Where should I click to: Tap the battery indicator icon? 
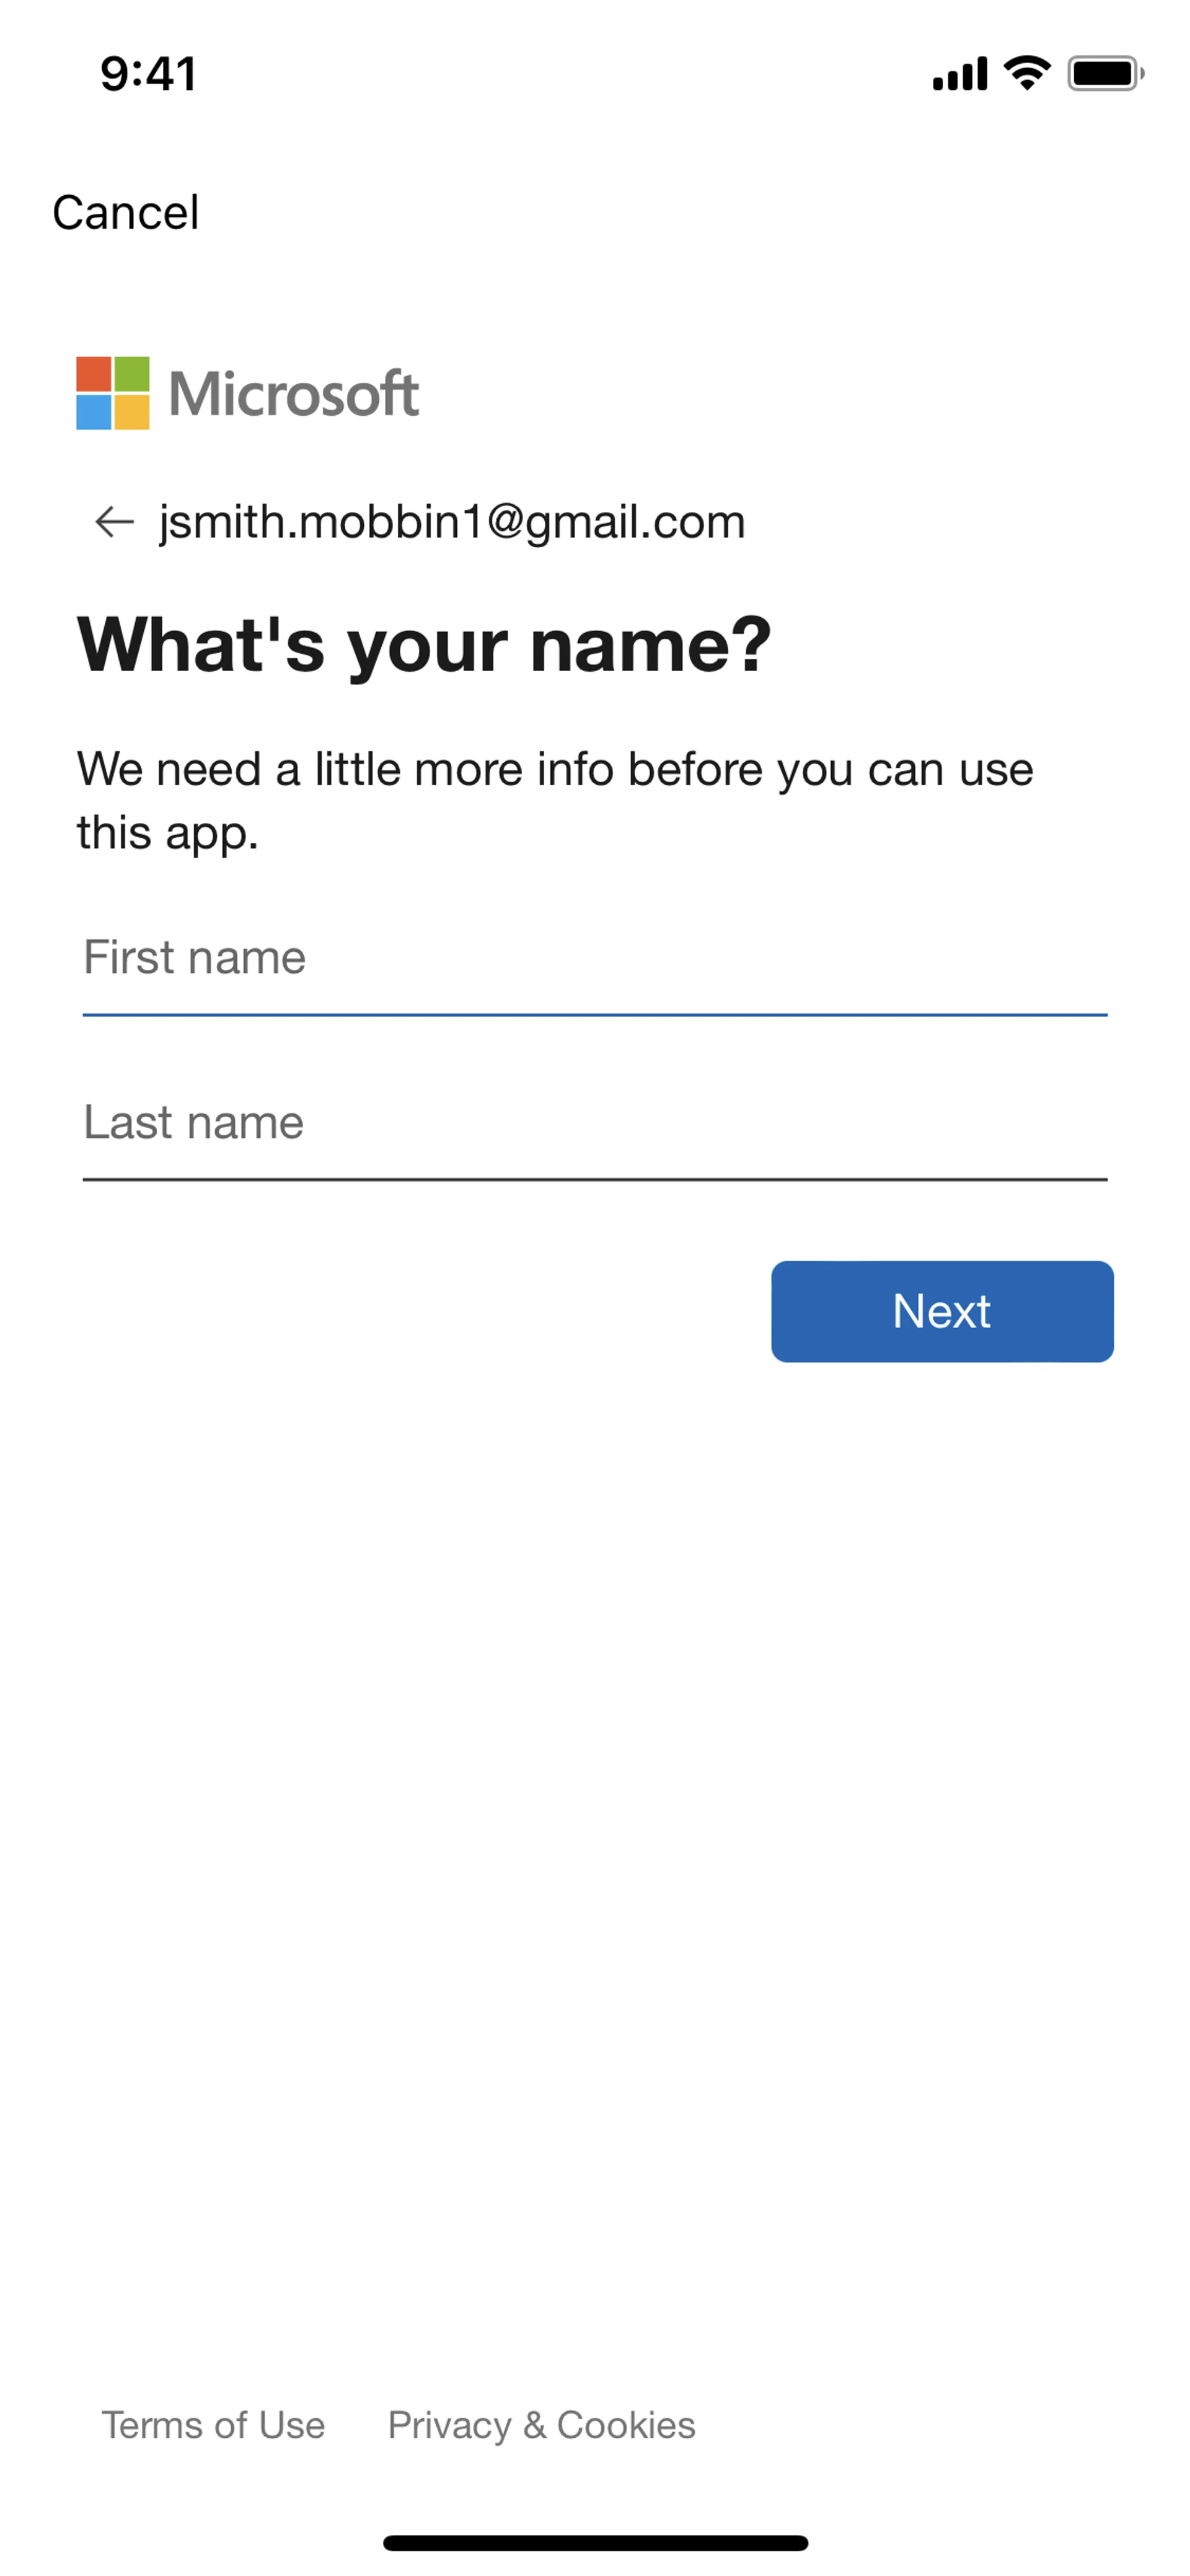point(1106,73)
